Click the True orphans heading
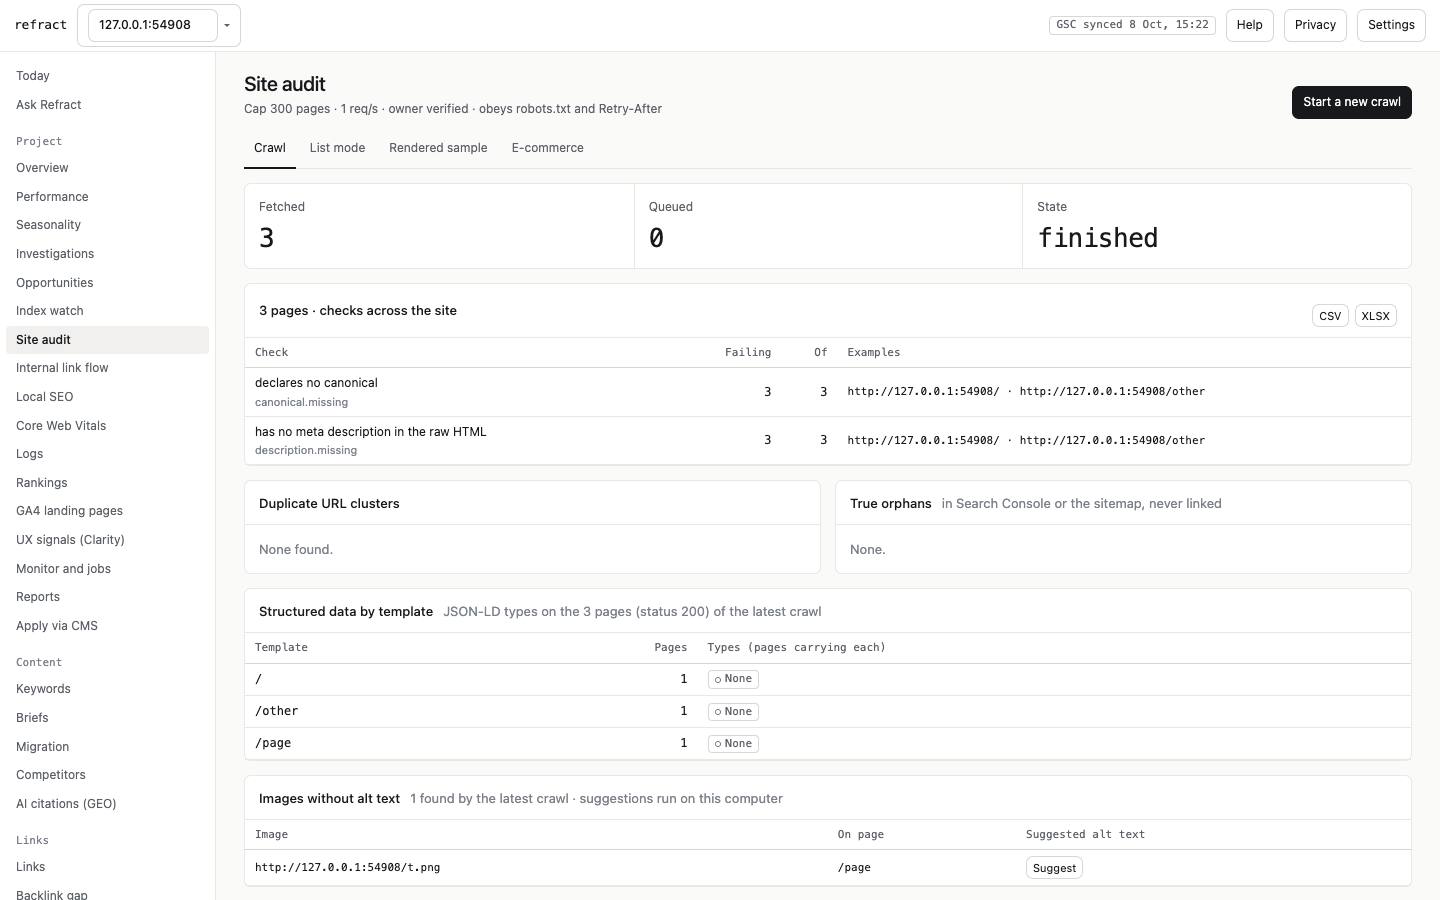 (890, 504)
